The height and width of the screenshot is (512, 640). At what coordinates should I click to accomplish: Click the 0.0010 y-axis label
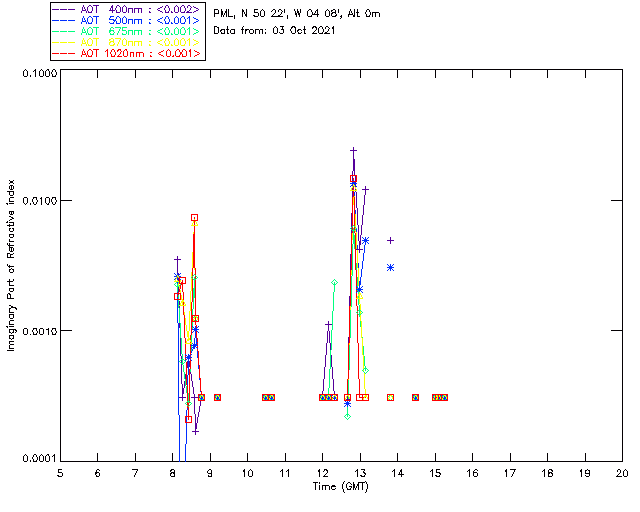point(40,331)
